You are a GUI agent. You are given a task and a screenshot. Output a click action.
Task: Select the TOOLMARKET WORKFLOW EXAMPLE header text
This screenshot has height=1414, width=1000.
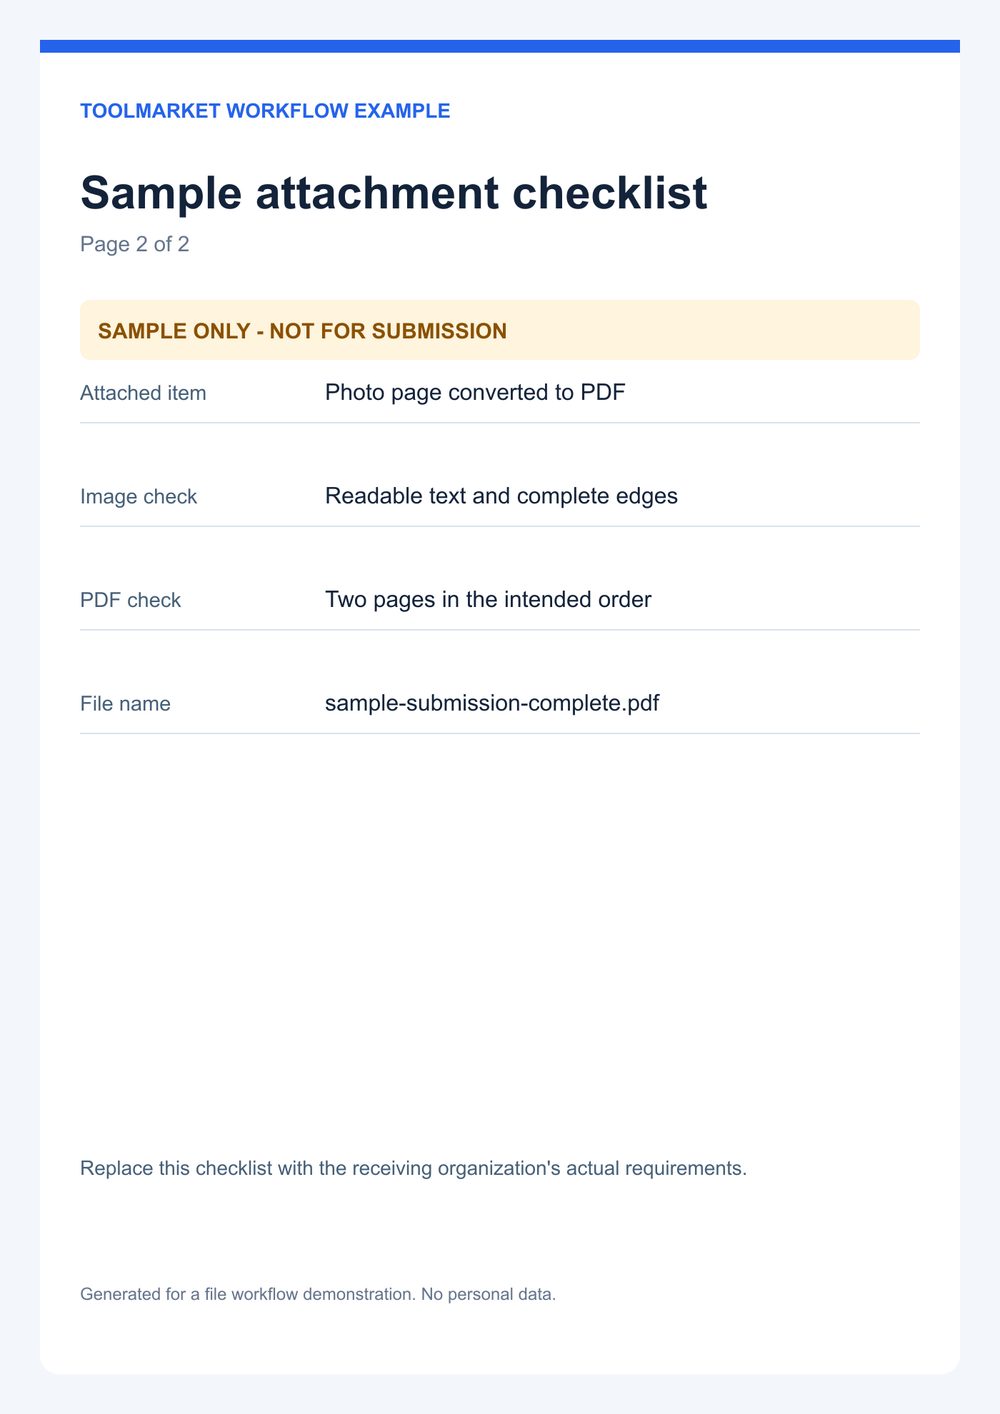point(265,111)
